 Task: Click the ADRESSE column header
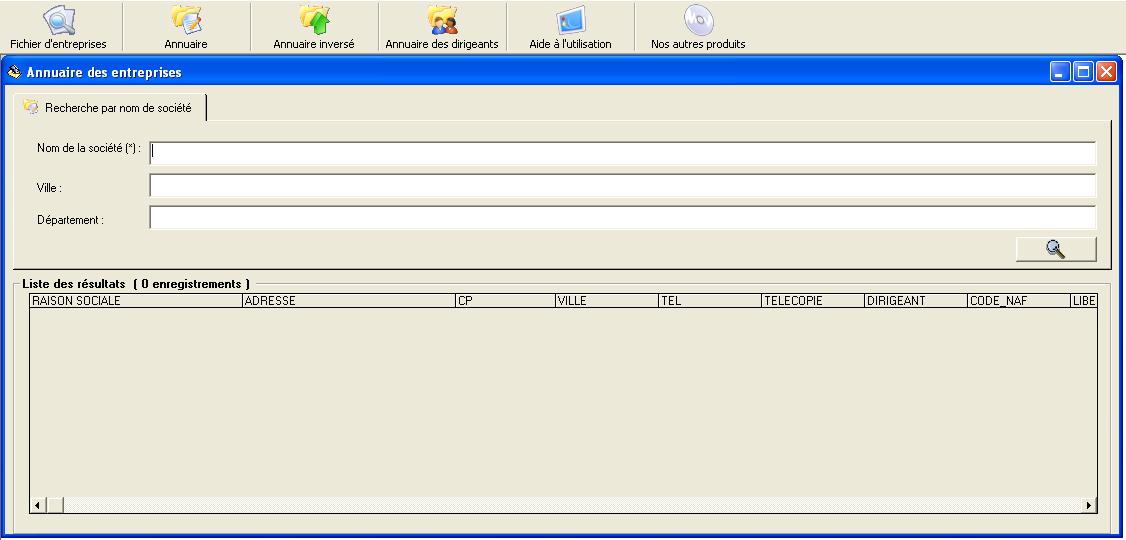pyautogui.click(x=348, y=300)
